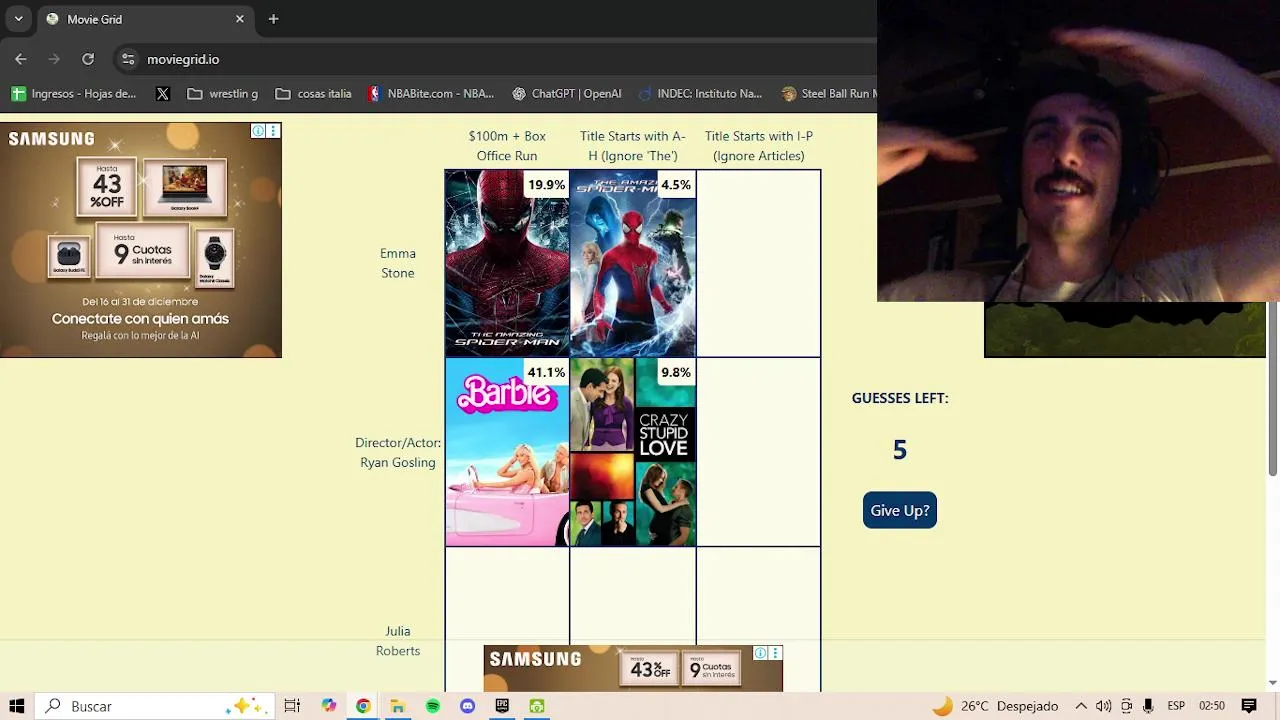
Task: Click Chrome icon in taskbar
Action: pyautogui.click(x=363, y=706)
